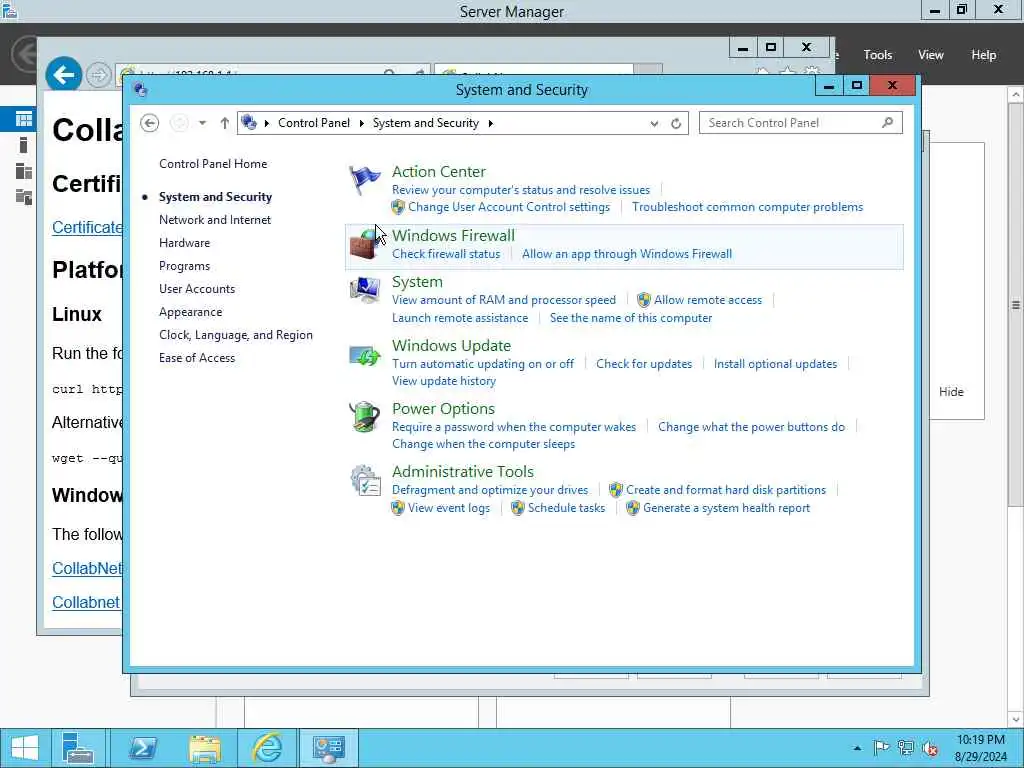Image resolution: width=1024 pixels, height=768 pixels.
Task: Open the System computer icon
Action: (x=364, y=290)
